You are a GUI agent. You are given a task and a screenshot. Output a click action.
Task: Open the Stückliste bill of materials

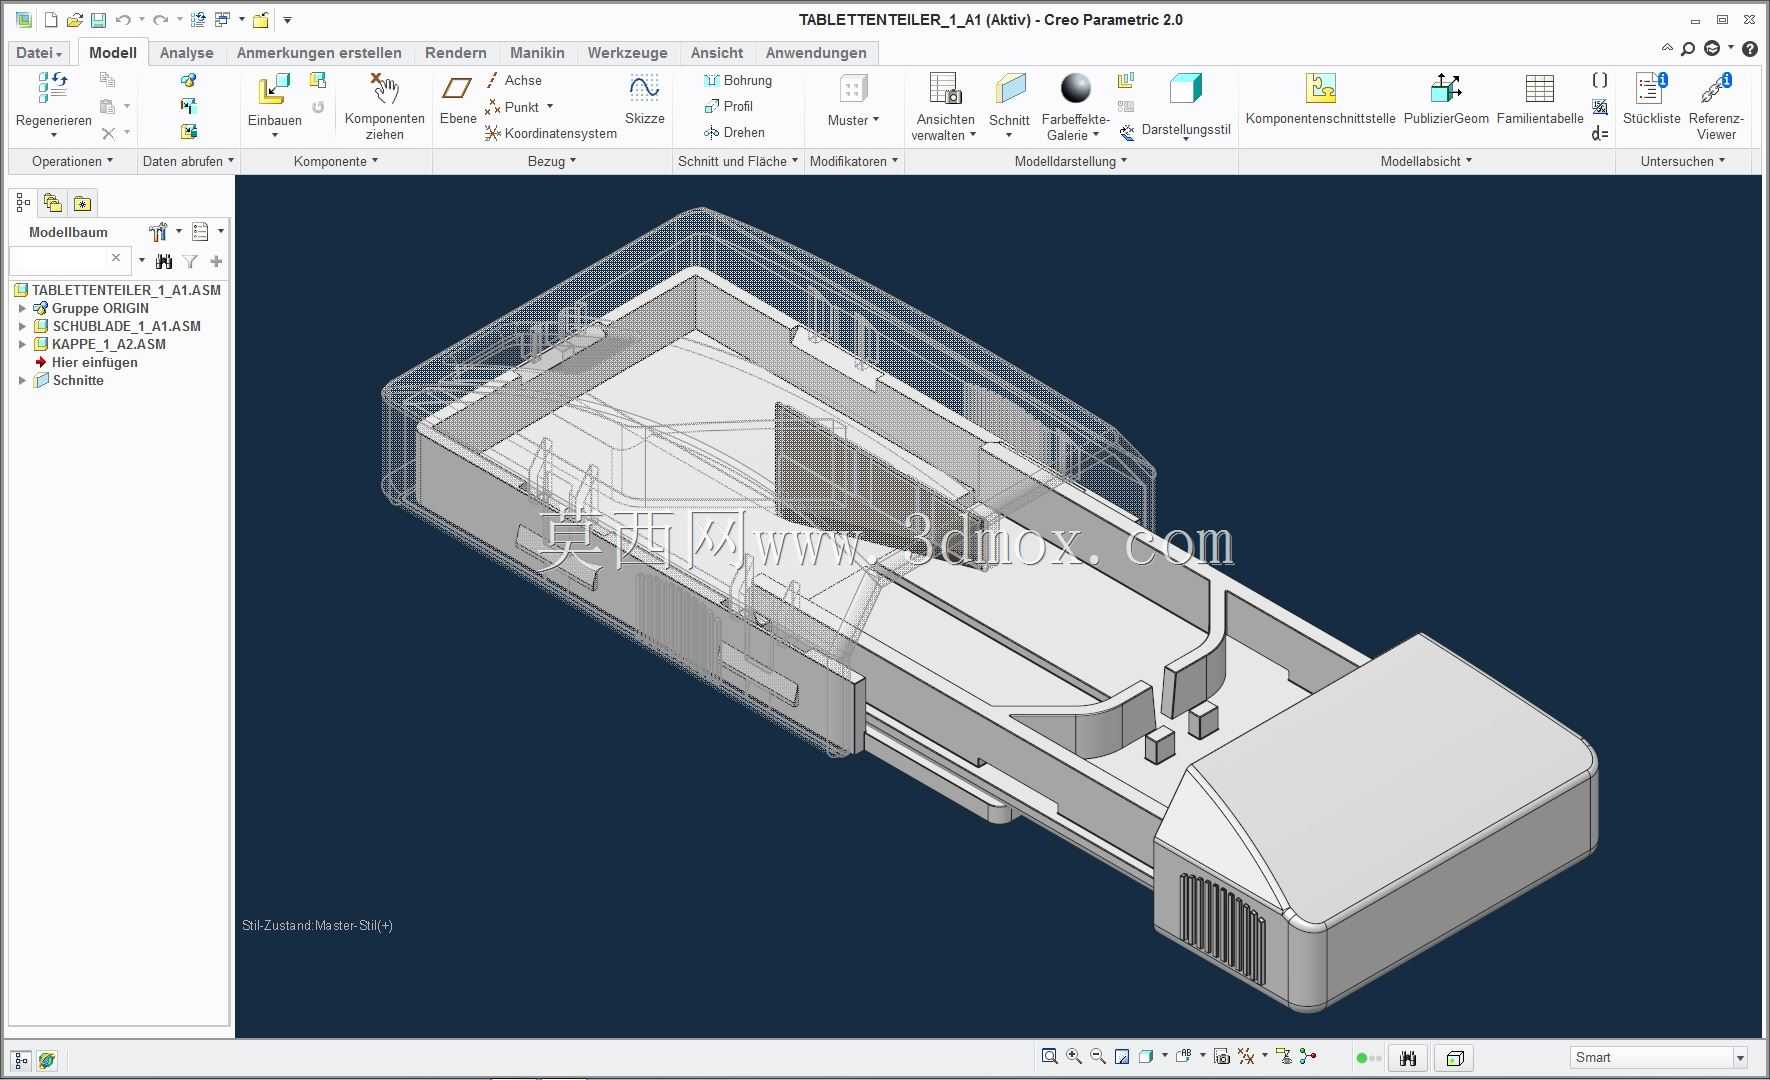click(1651, 89)
